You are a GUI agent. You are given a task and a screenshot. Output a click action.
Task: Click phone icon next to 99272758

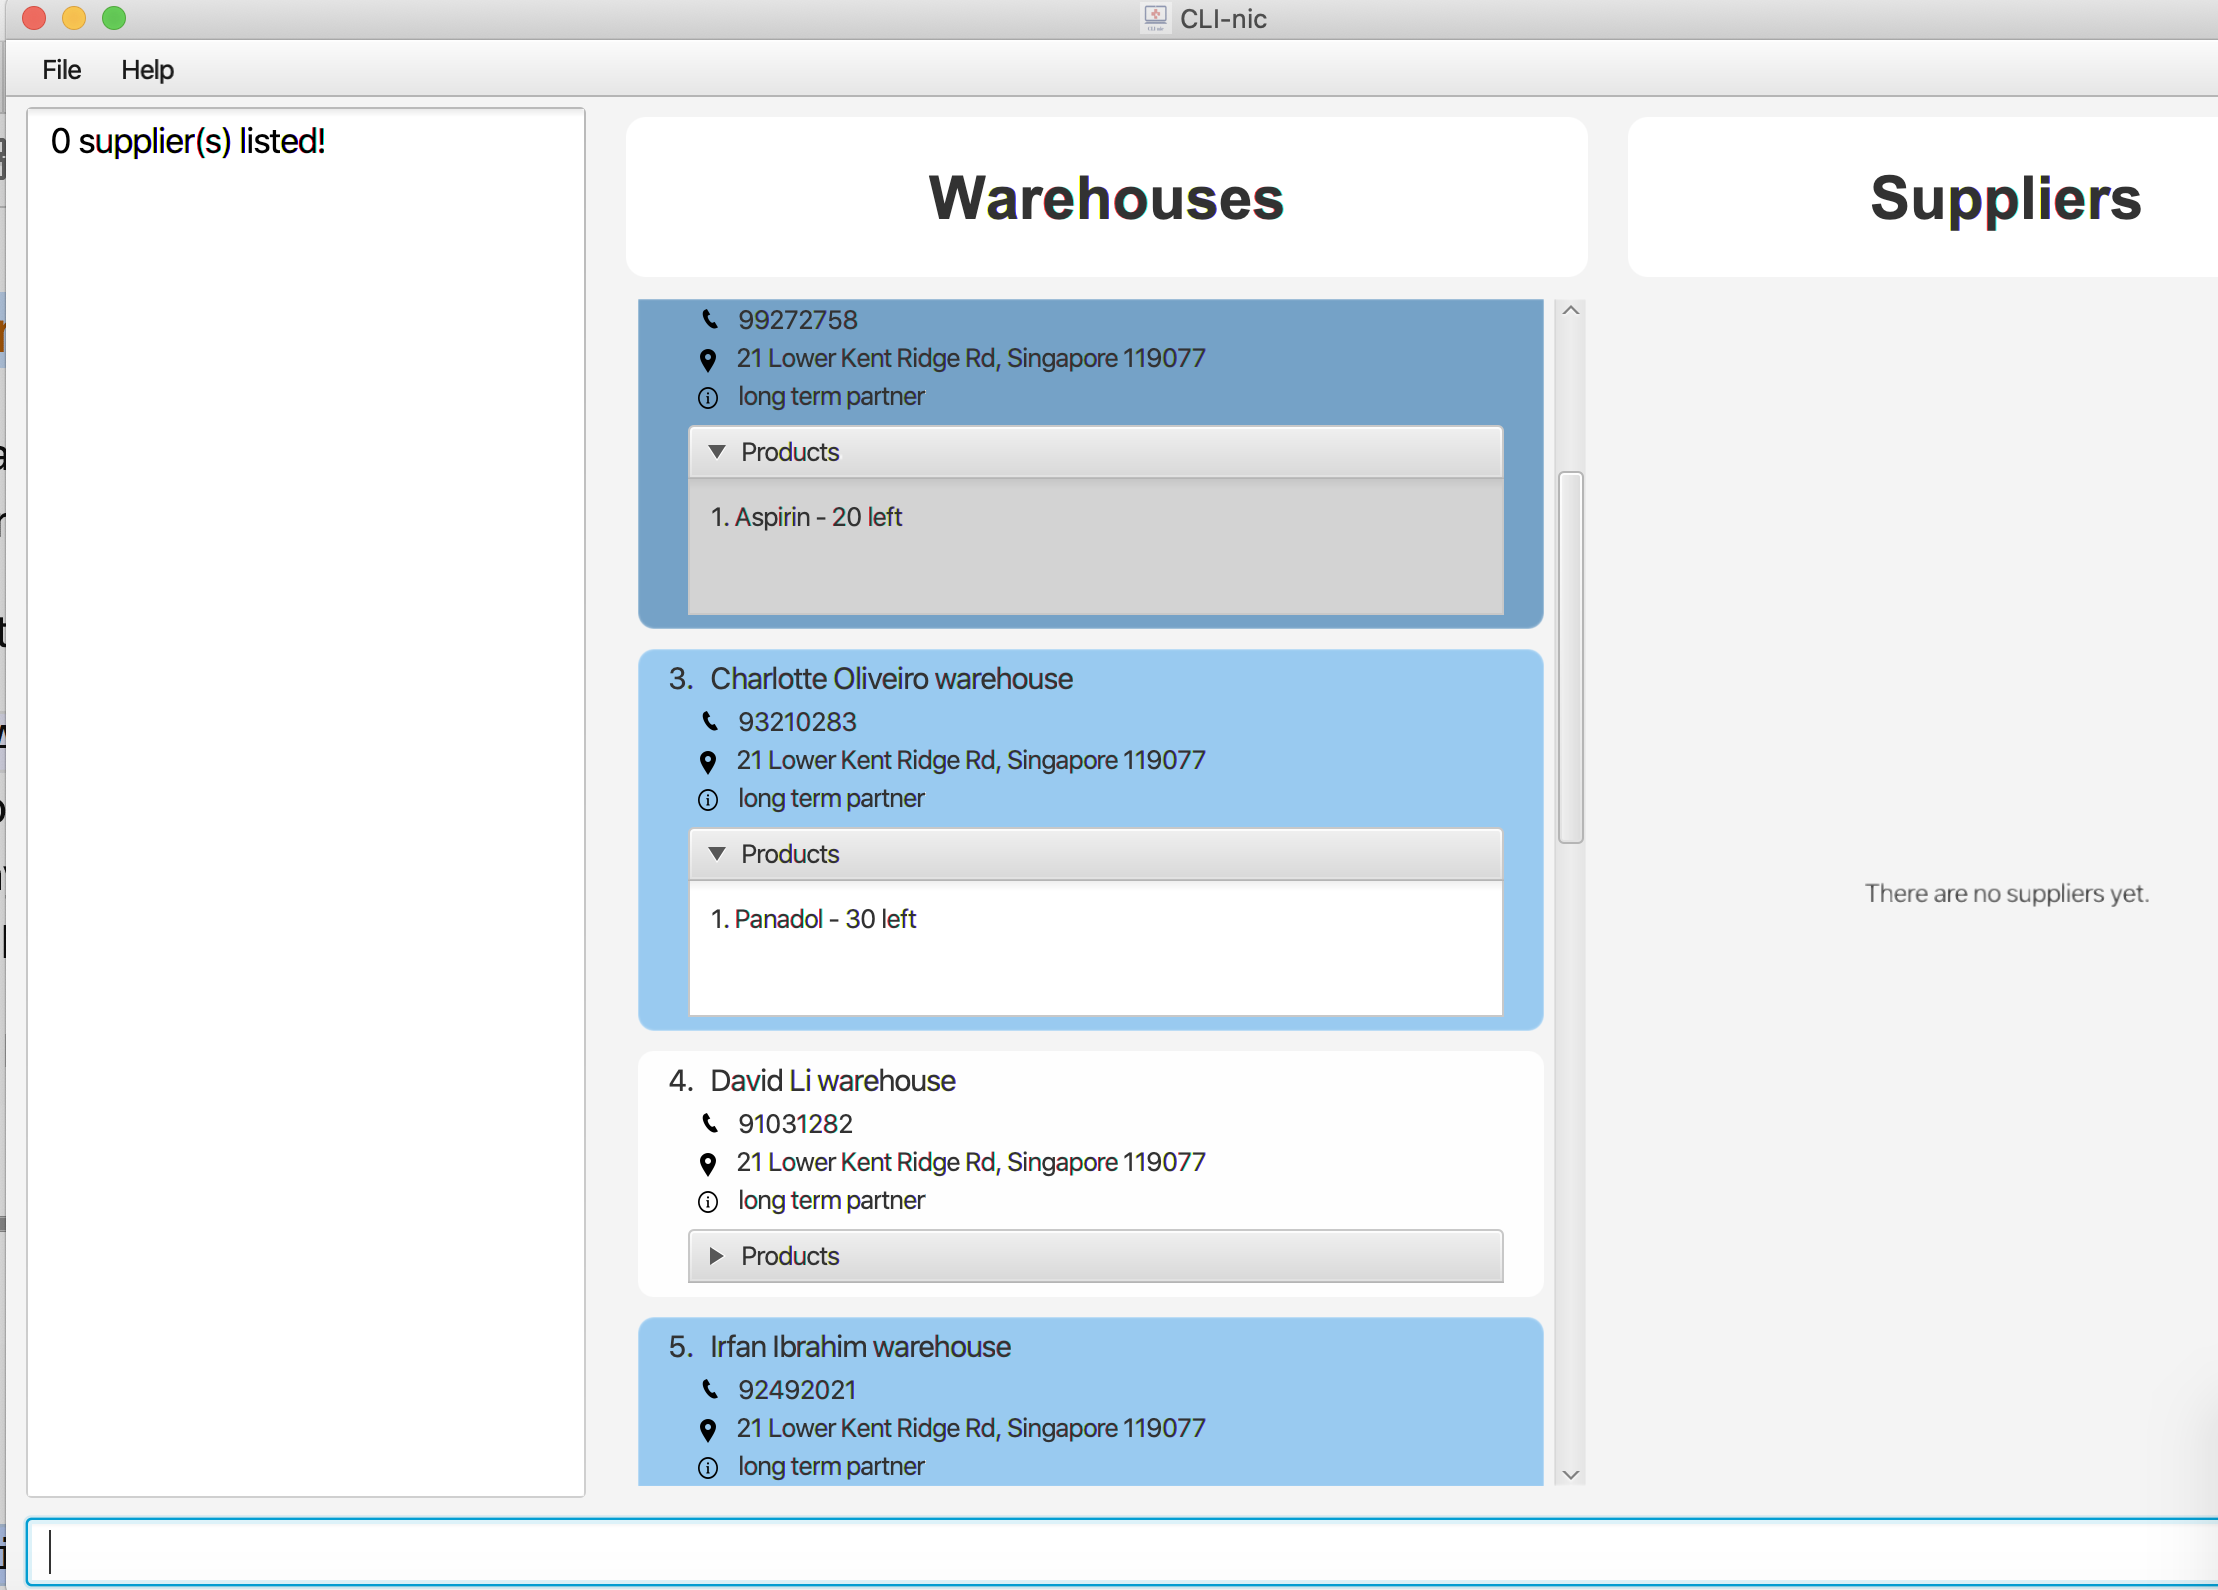point(709,319)
